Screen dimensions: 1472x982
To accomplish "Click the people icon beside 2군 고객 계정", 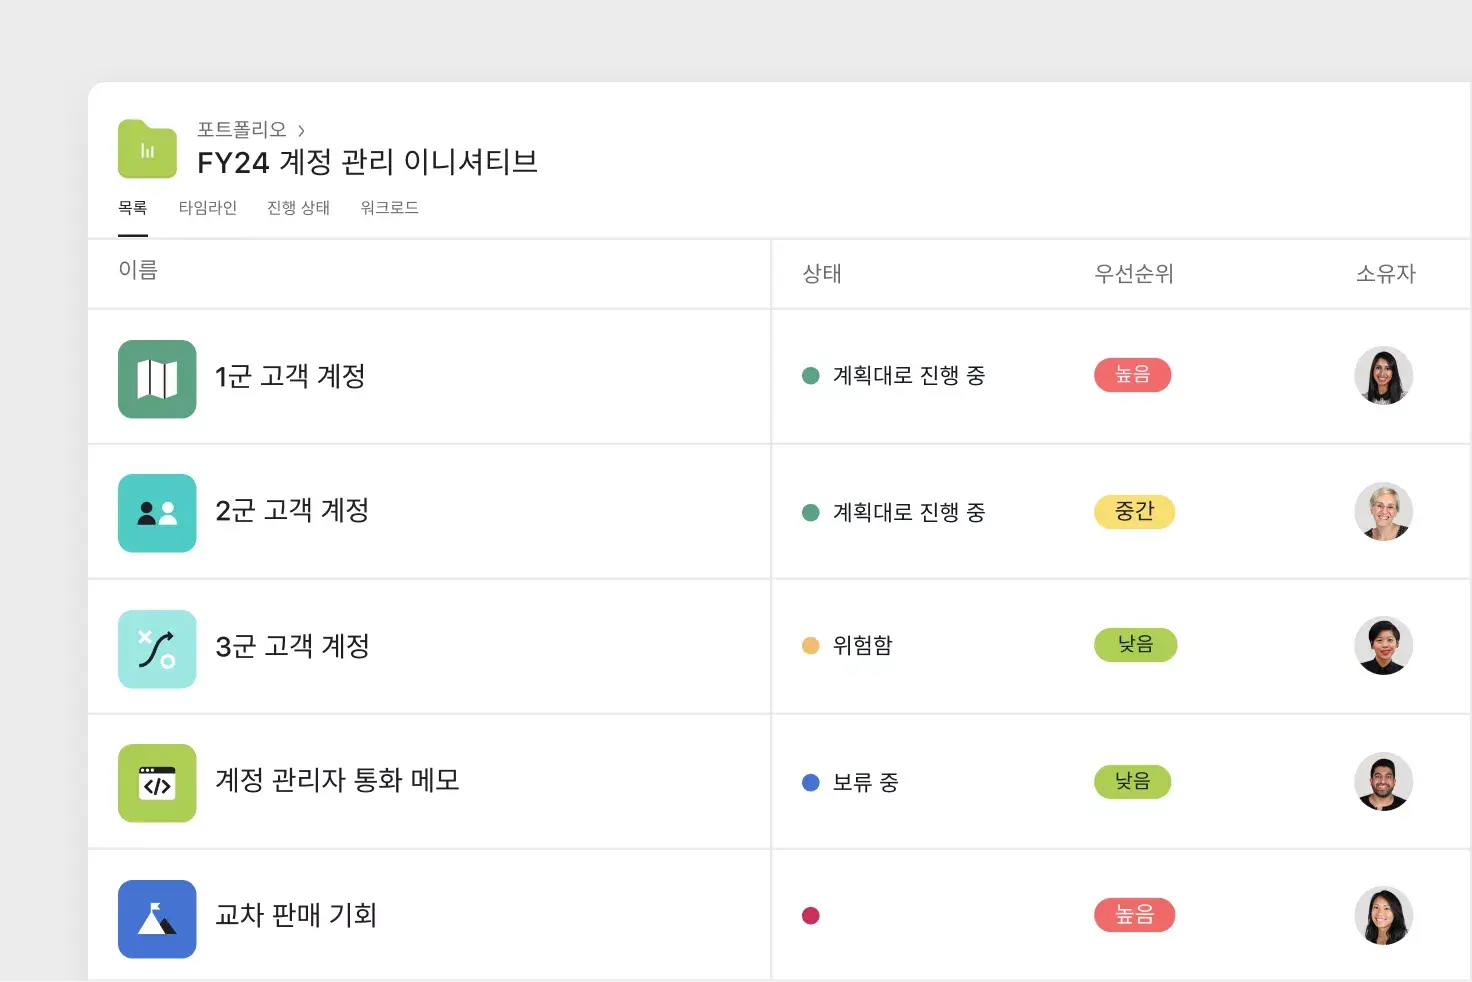I will tap(157, 513).
